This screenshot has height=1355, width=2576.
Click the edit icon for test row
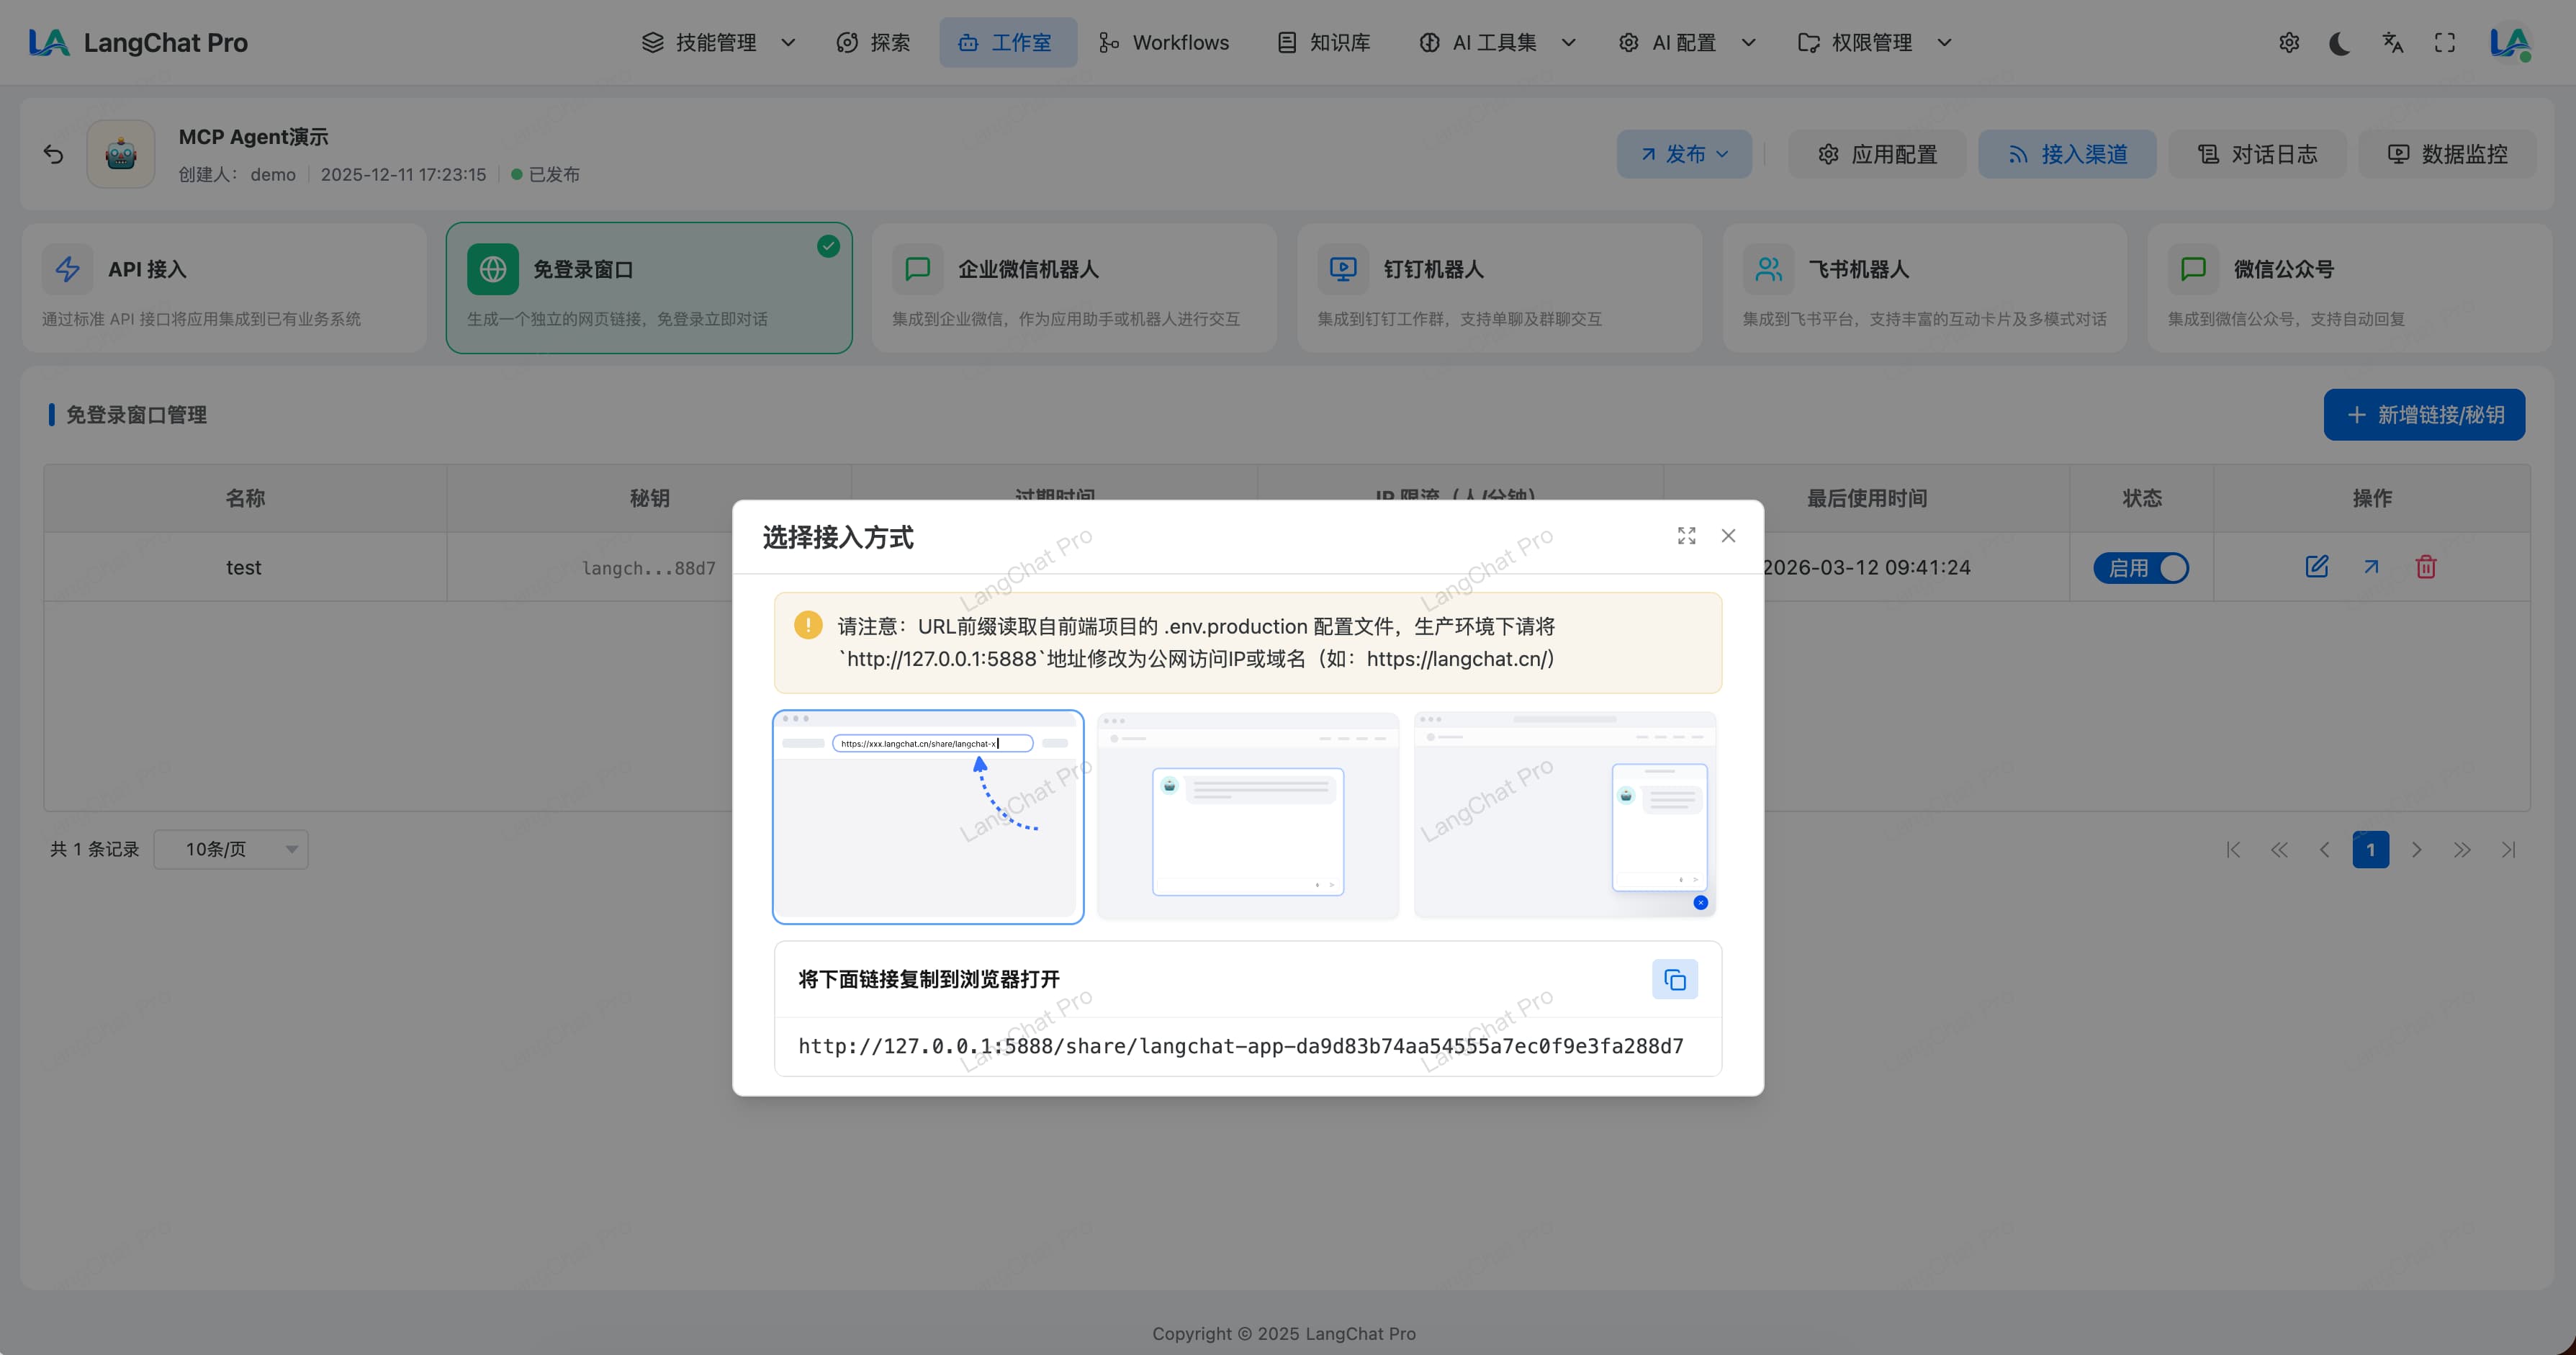pyautogui.click(x=2316, y=567)
